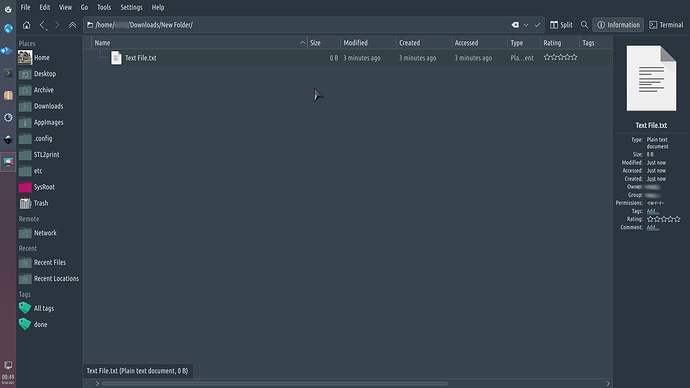Click the Home icon in the toolbar

[x=26, y=25]
